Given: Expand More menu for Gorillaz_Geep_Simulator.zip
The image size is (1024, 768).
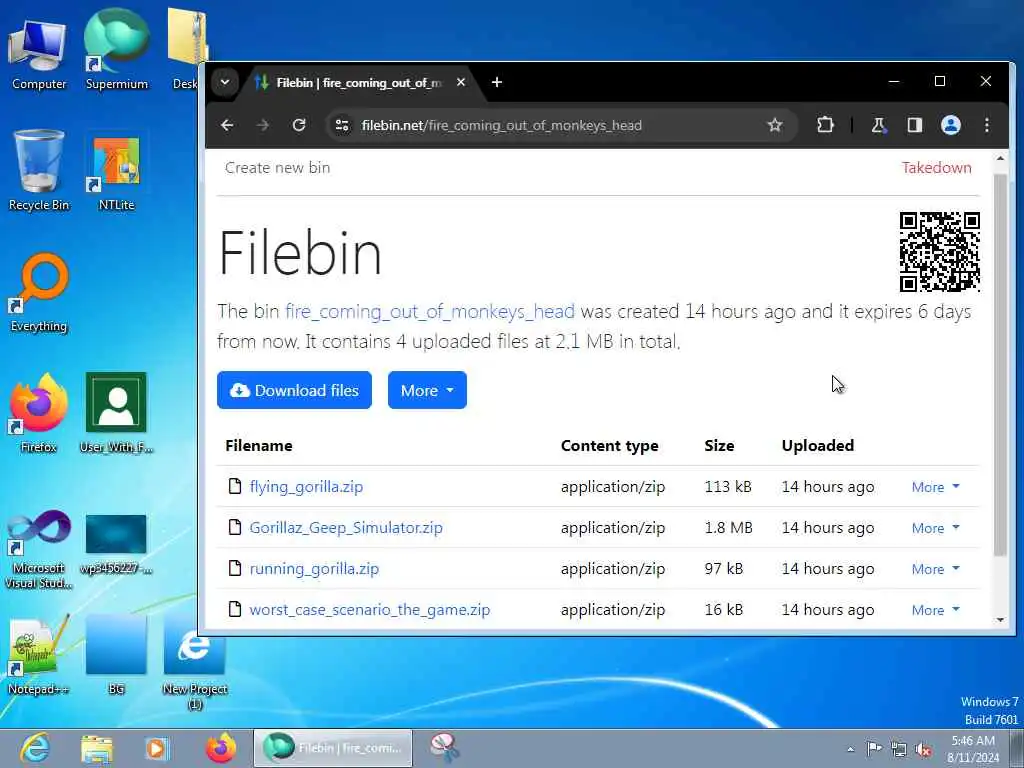Looking at the screenshot, I should [x=936, y=528].
